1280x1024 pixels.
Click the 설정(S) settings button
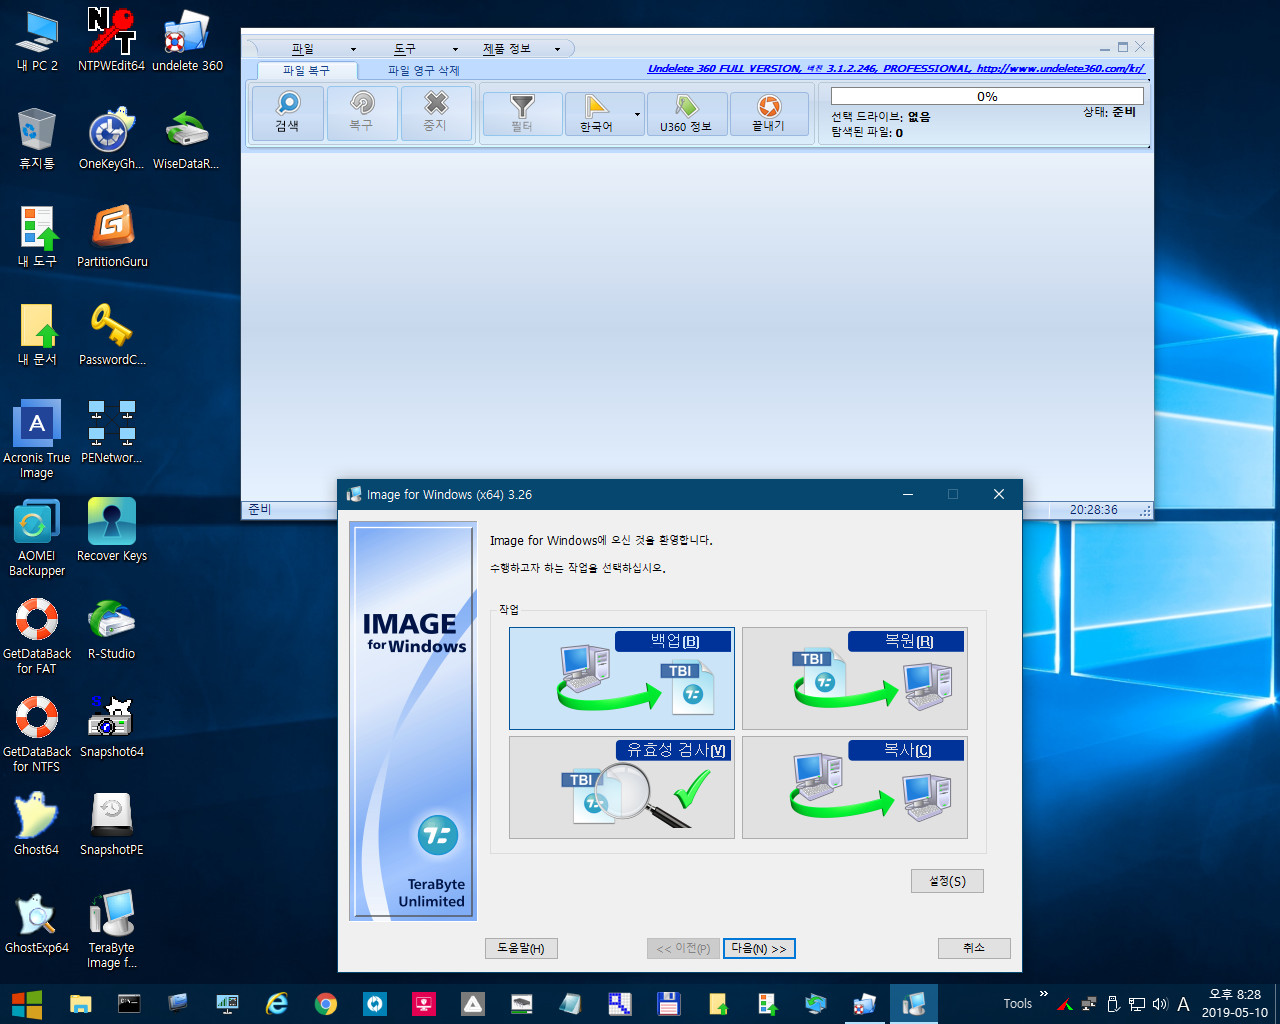(x=947, y=881)
